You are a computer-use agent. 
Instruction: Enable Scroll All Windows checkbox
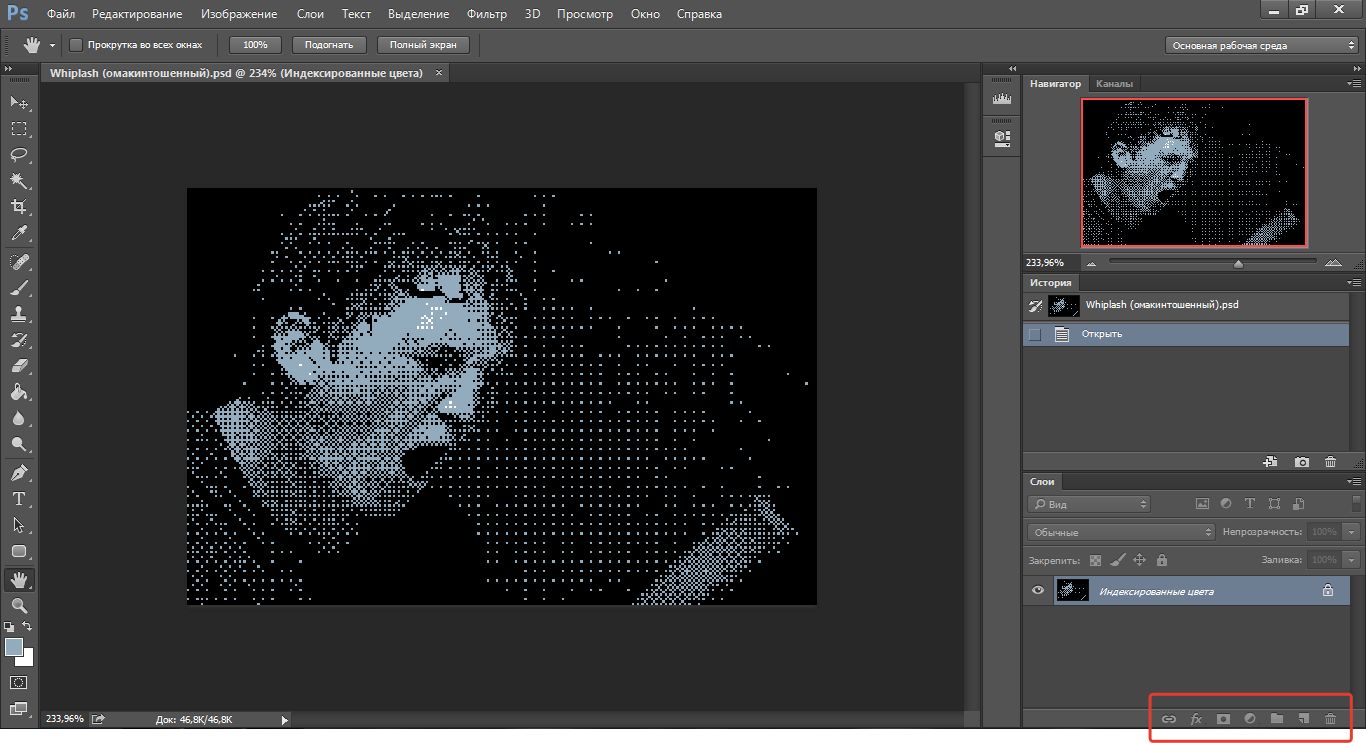[76, 45]
